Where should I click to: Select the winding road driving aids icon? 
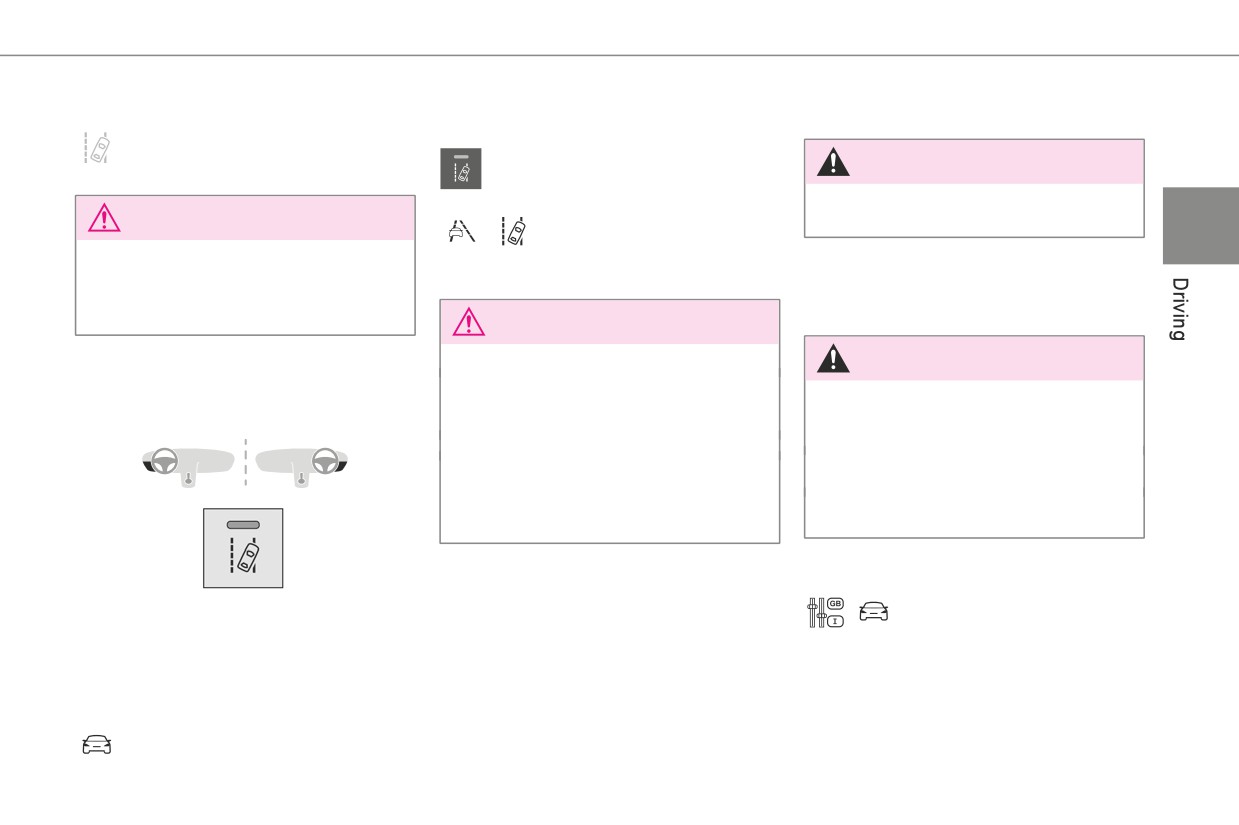tap(461, 233)
